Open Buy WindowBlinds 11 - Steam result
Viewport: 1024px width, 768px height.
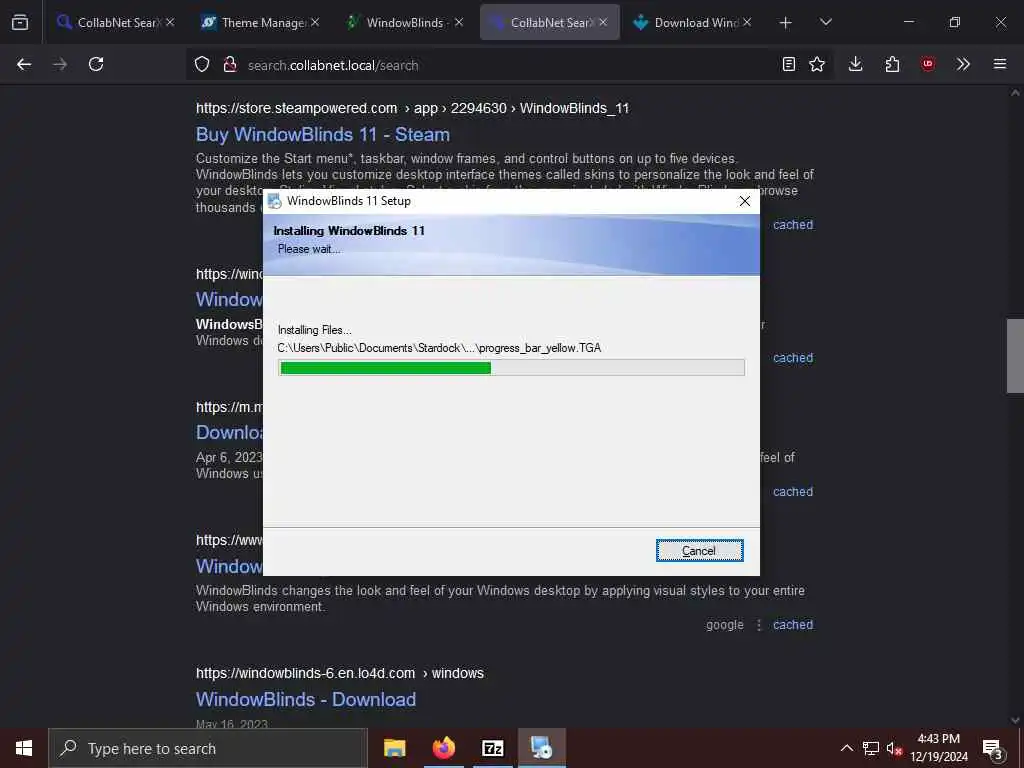[x=323, y=135]
